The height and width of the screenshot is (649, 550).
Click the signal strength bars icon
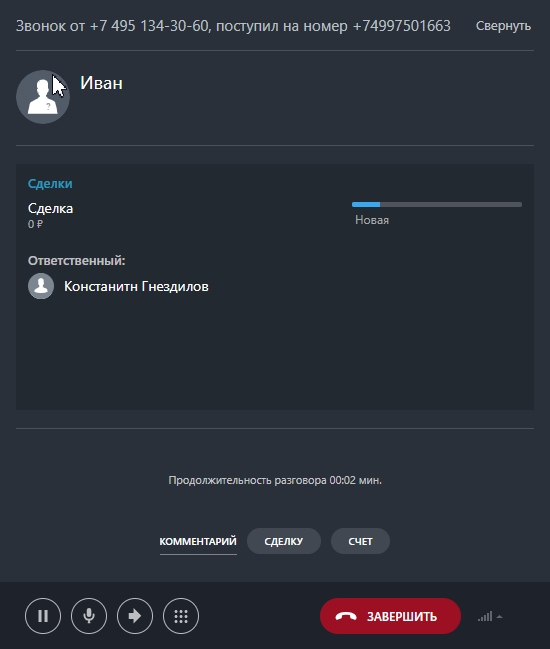[485, 616]
